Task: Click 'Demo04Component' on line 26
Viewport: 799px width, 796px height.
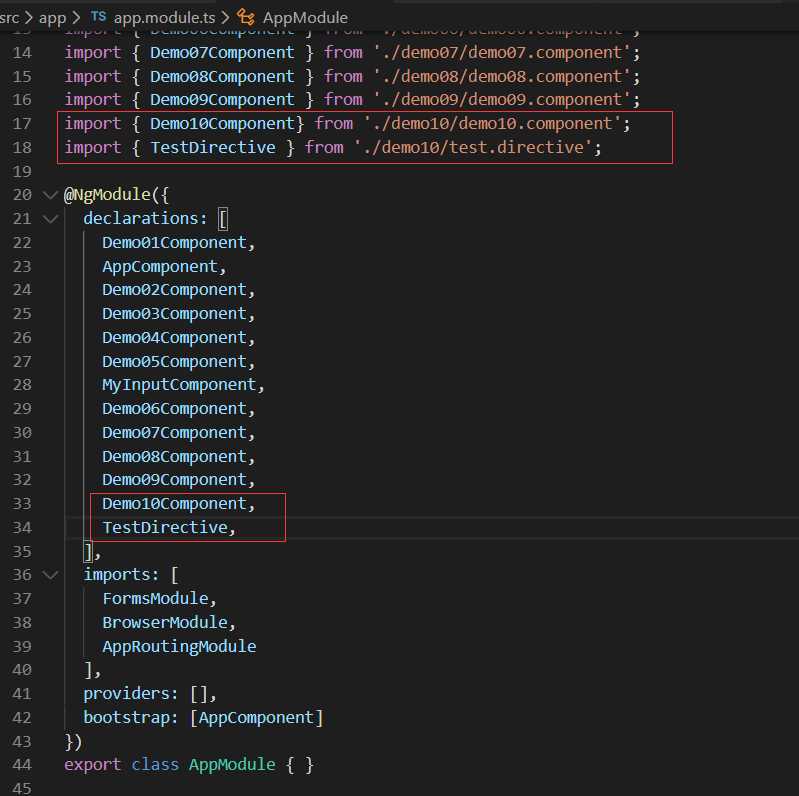Action: [174, 338]
